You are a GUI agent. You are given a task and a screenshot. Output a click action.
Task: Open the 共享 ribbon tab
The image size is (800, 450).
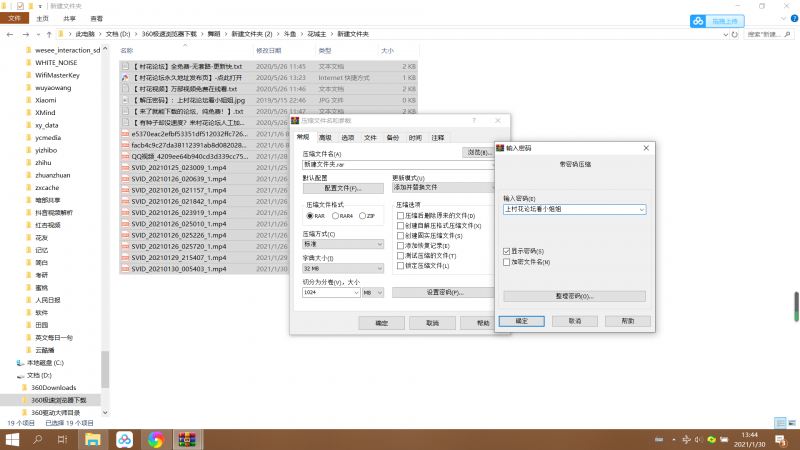(x=68, y=18)
